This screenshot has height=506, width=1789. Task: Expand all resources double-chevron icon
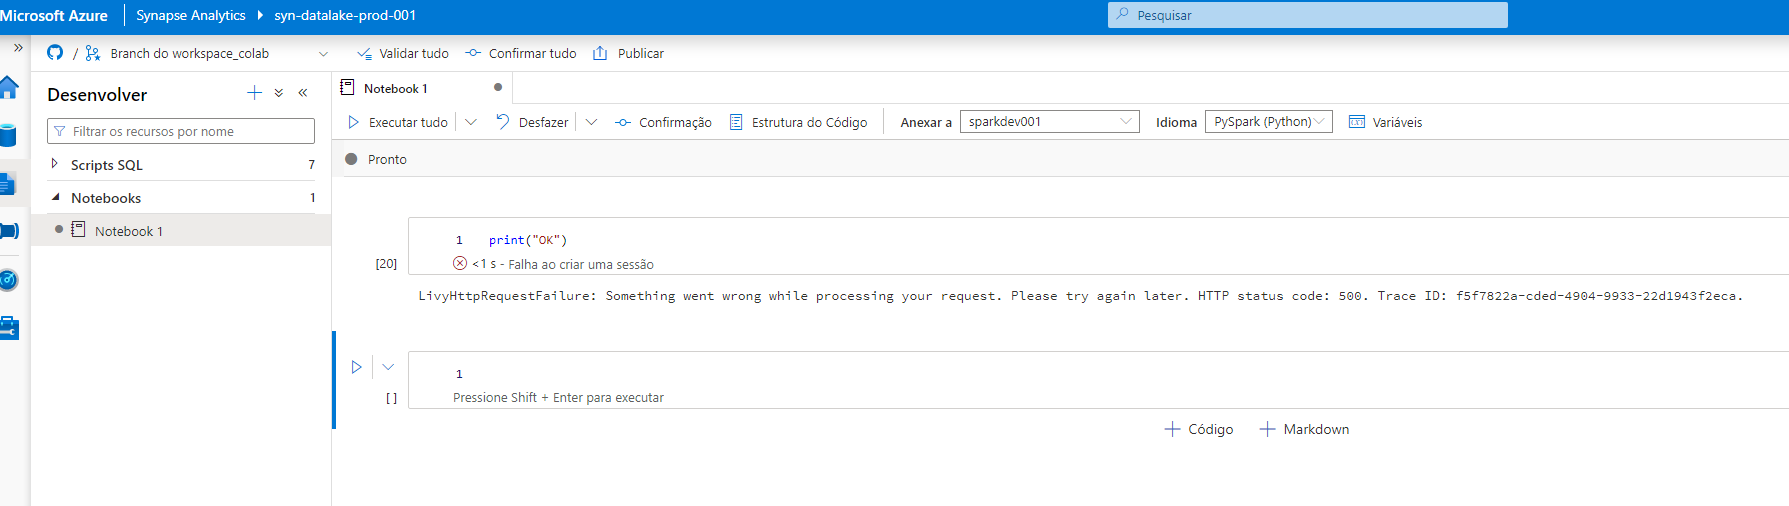(x=278, y=93)
